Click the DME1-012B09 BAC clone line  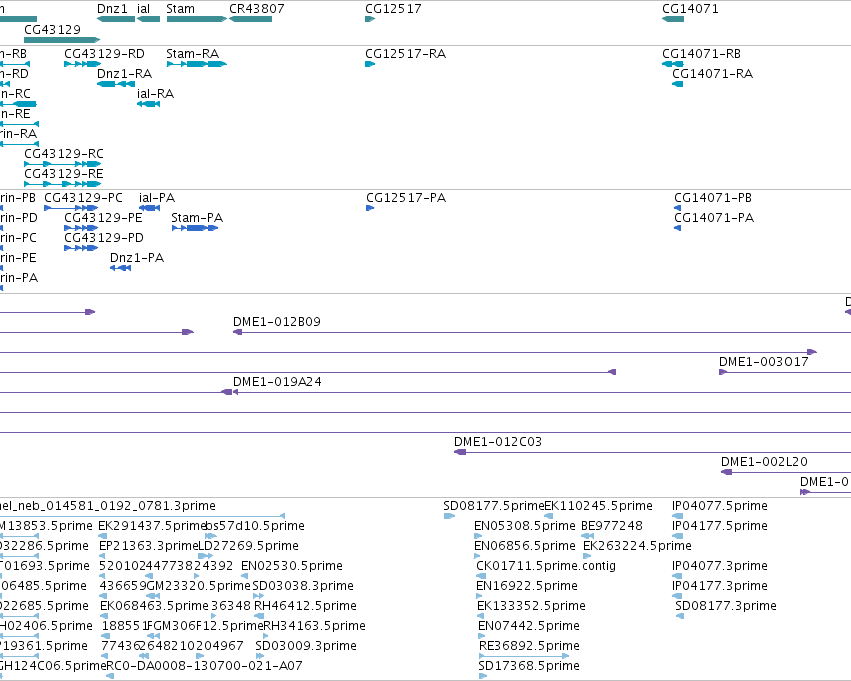pos(542,332)
